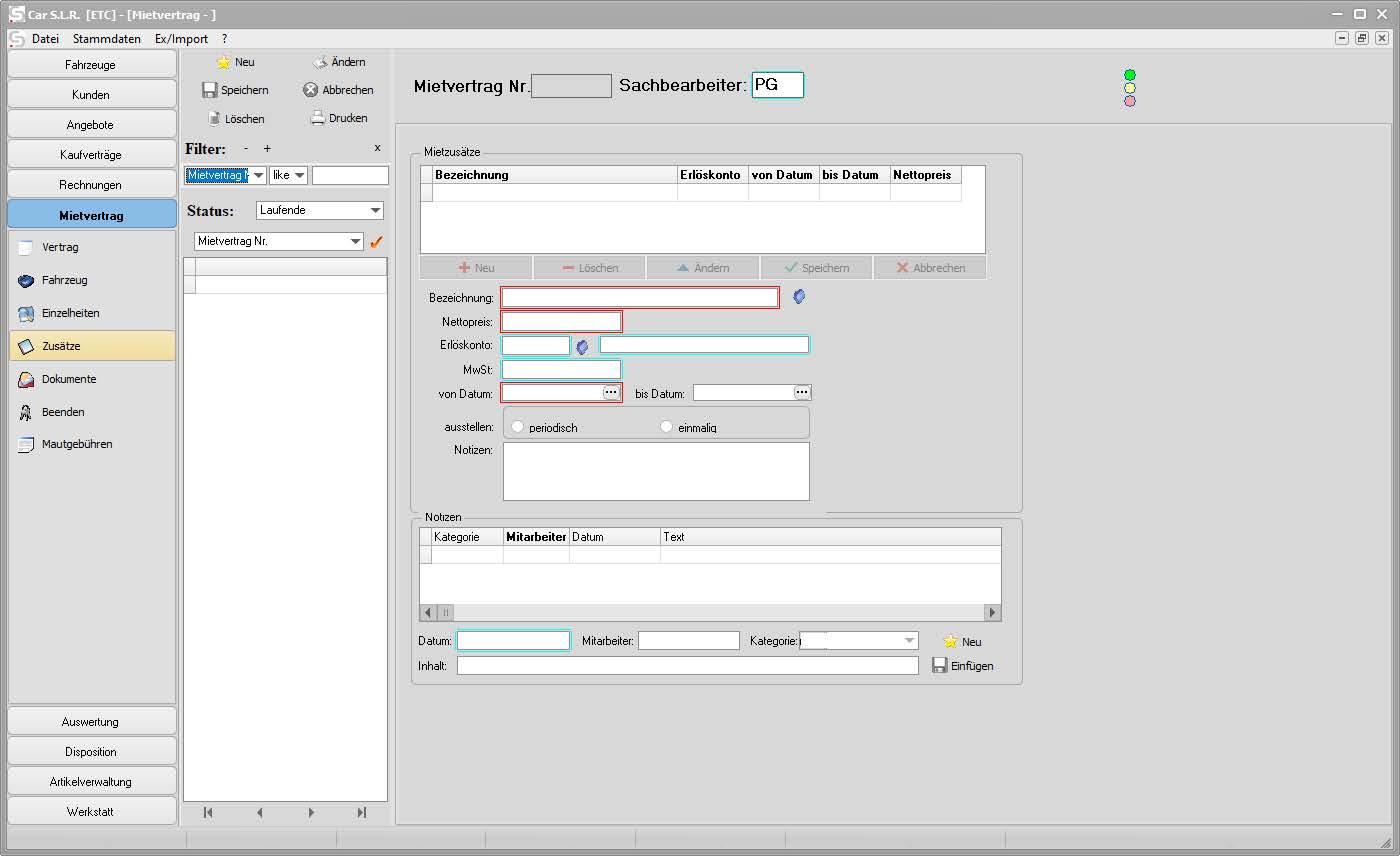The height and width of the screenshot is (856, 1400).
Task: Open Mautgebühren section
Action: pyautogui.click(x=76, y=444)
